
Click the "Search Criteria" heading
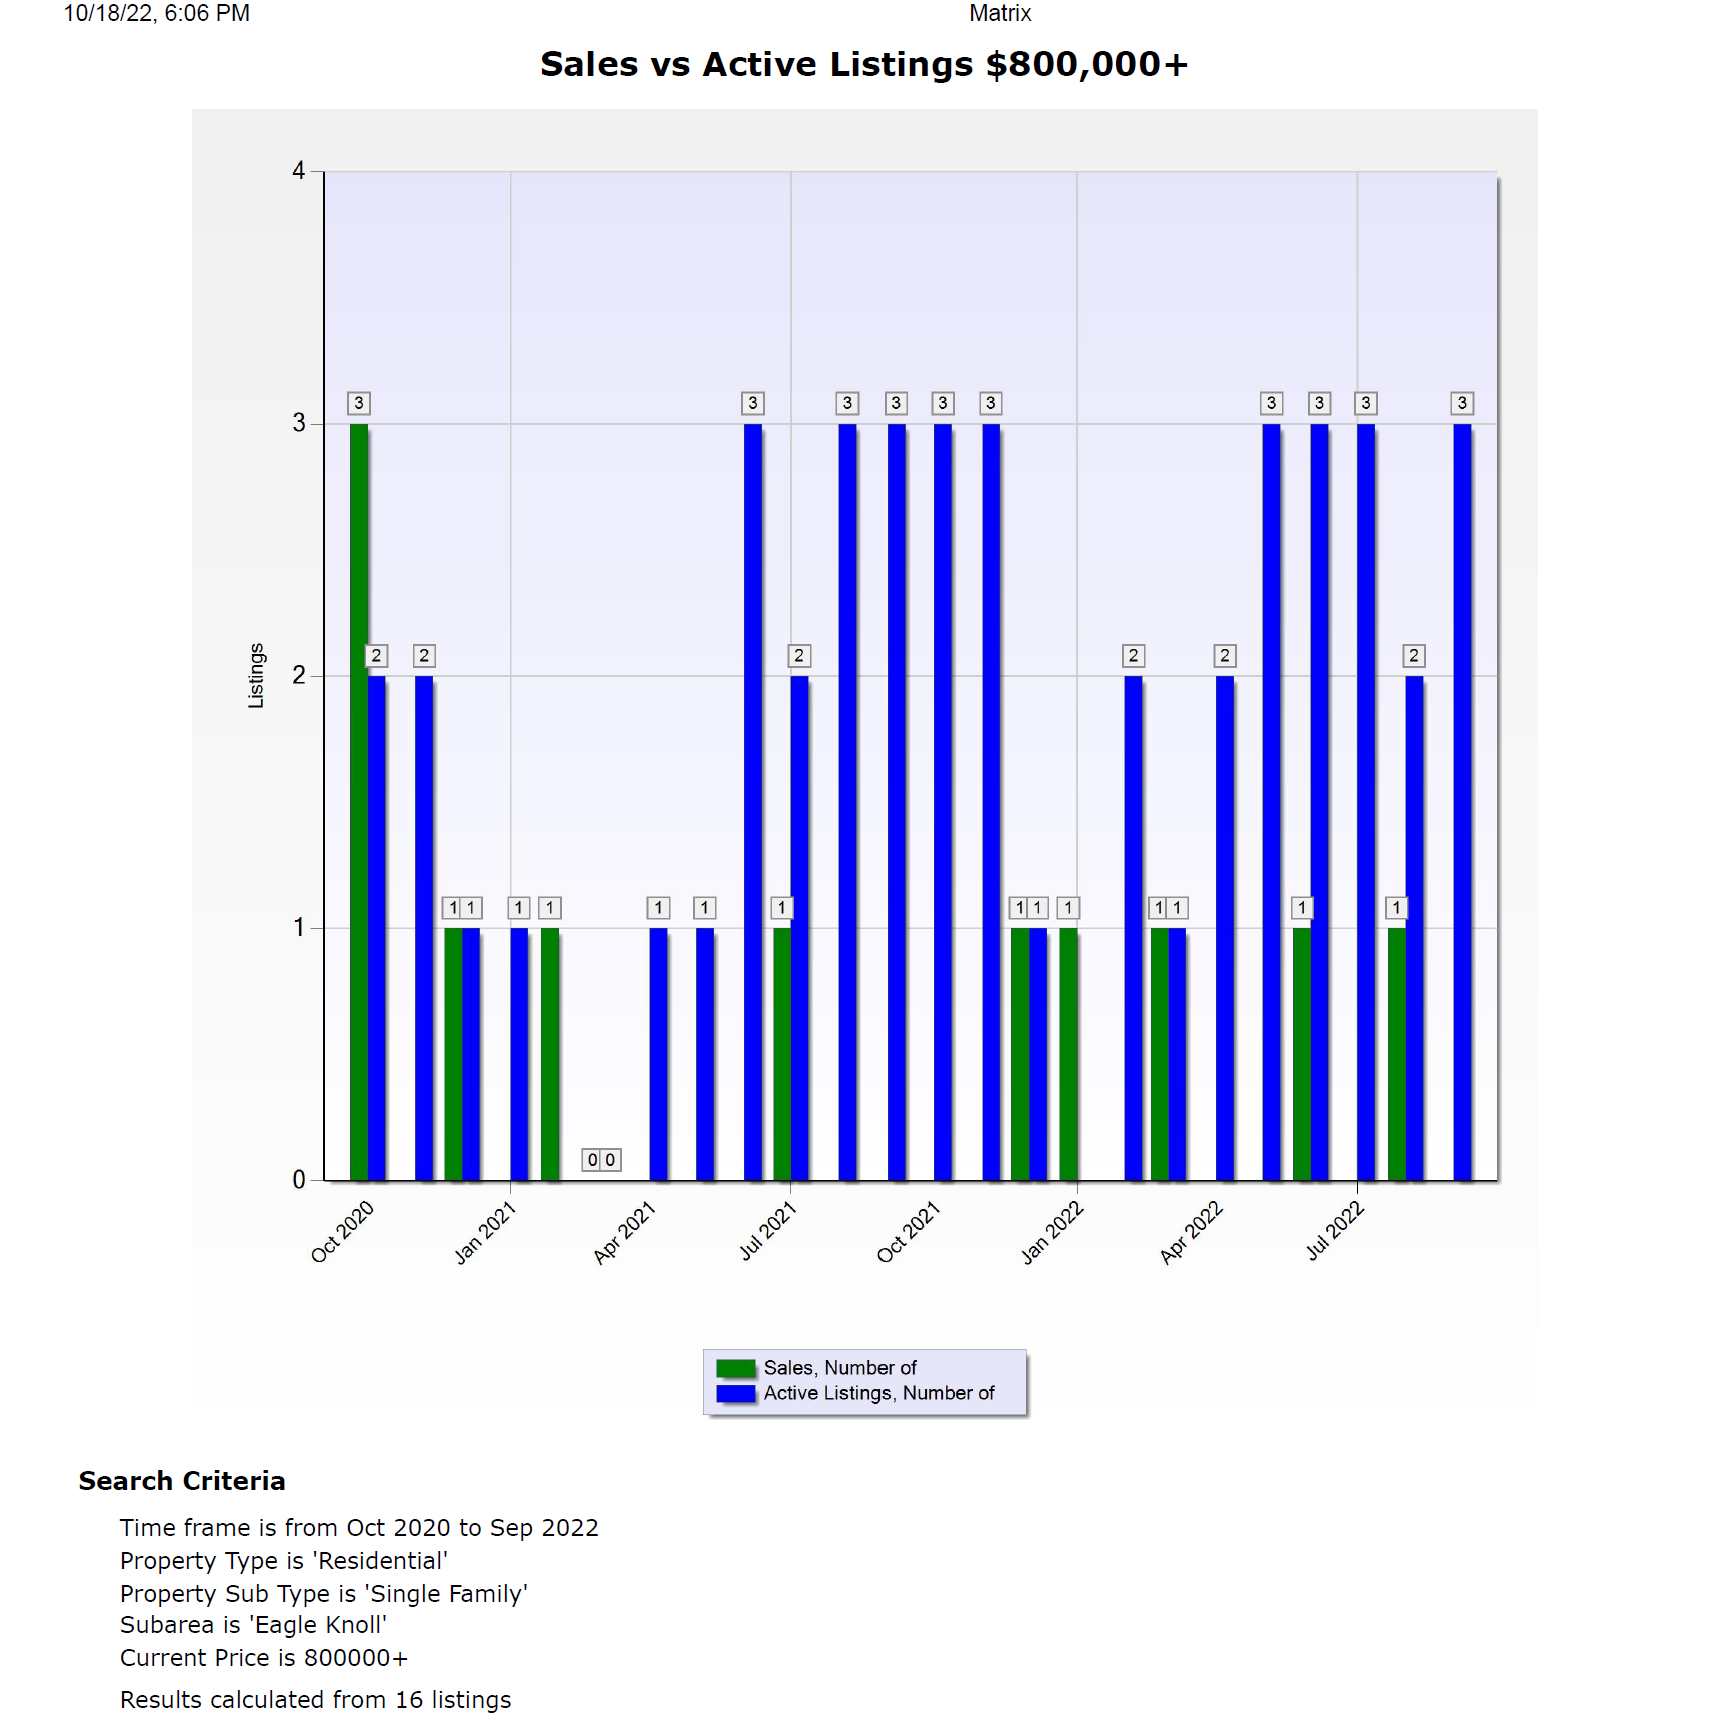pos(182,1481)
